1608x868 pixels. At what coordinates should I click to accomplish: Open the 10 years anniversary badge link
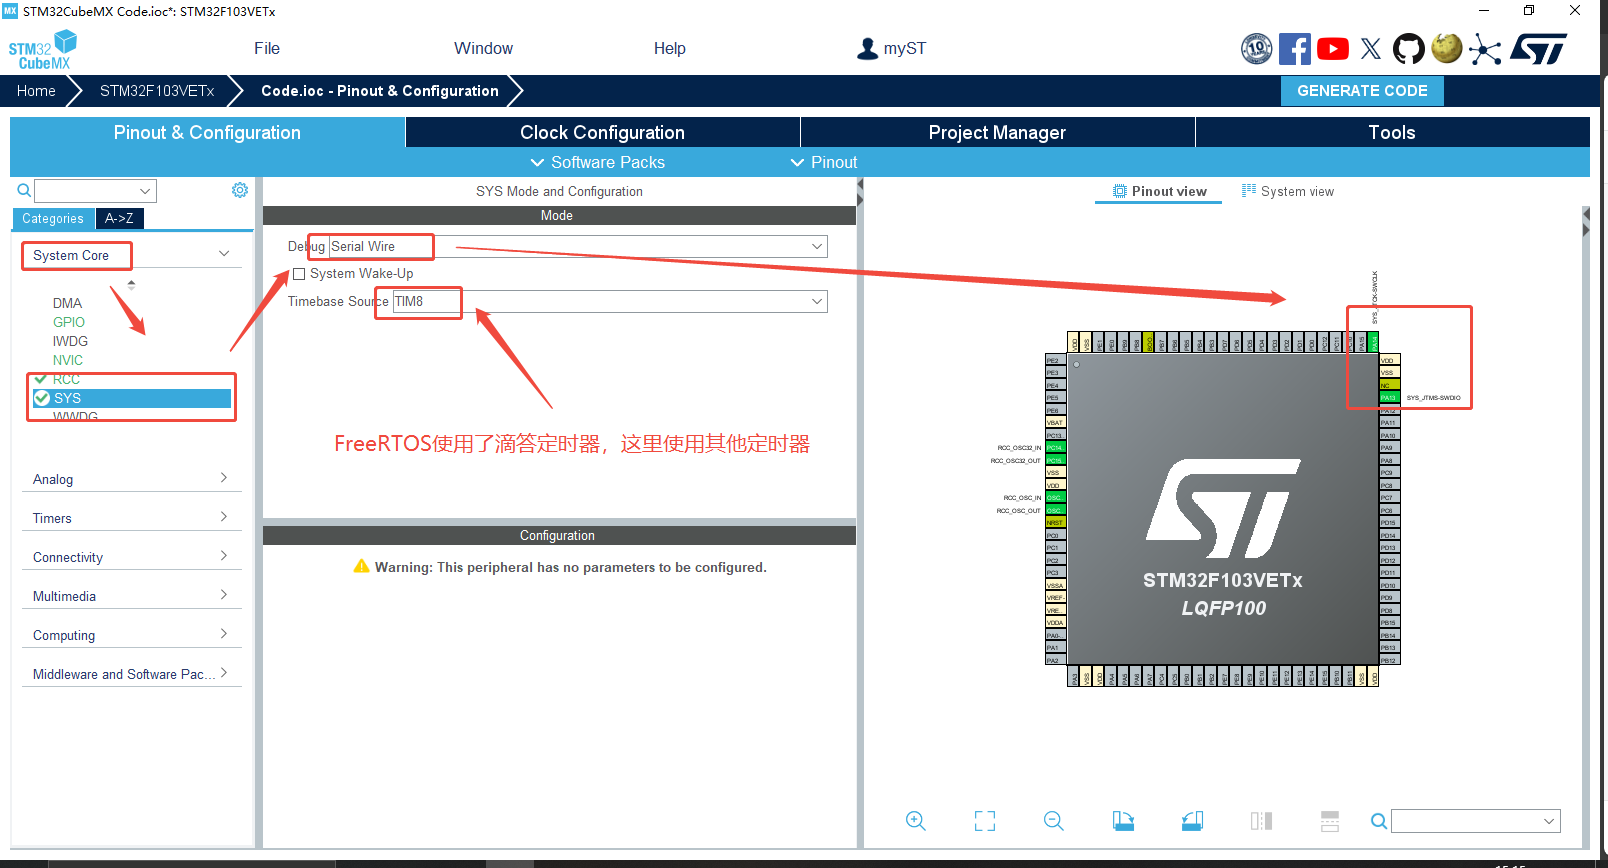1257,48
